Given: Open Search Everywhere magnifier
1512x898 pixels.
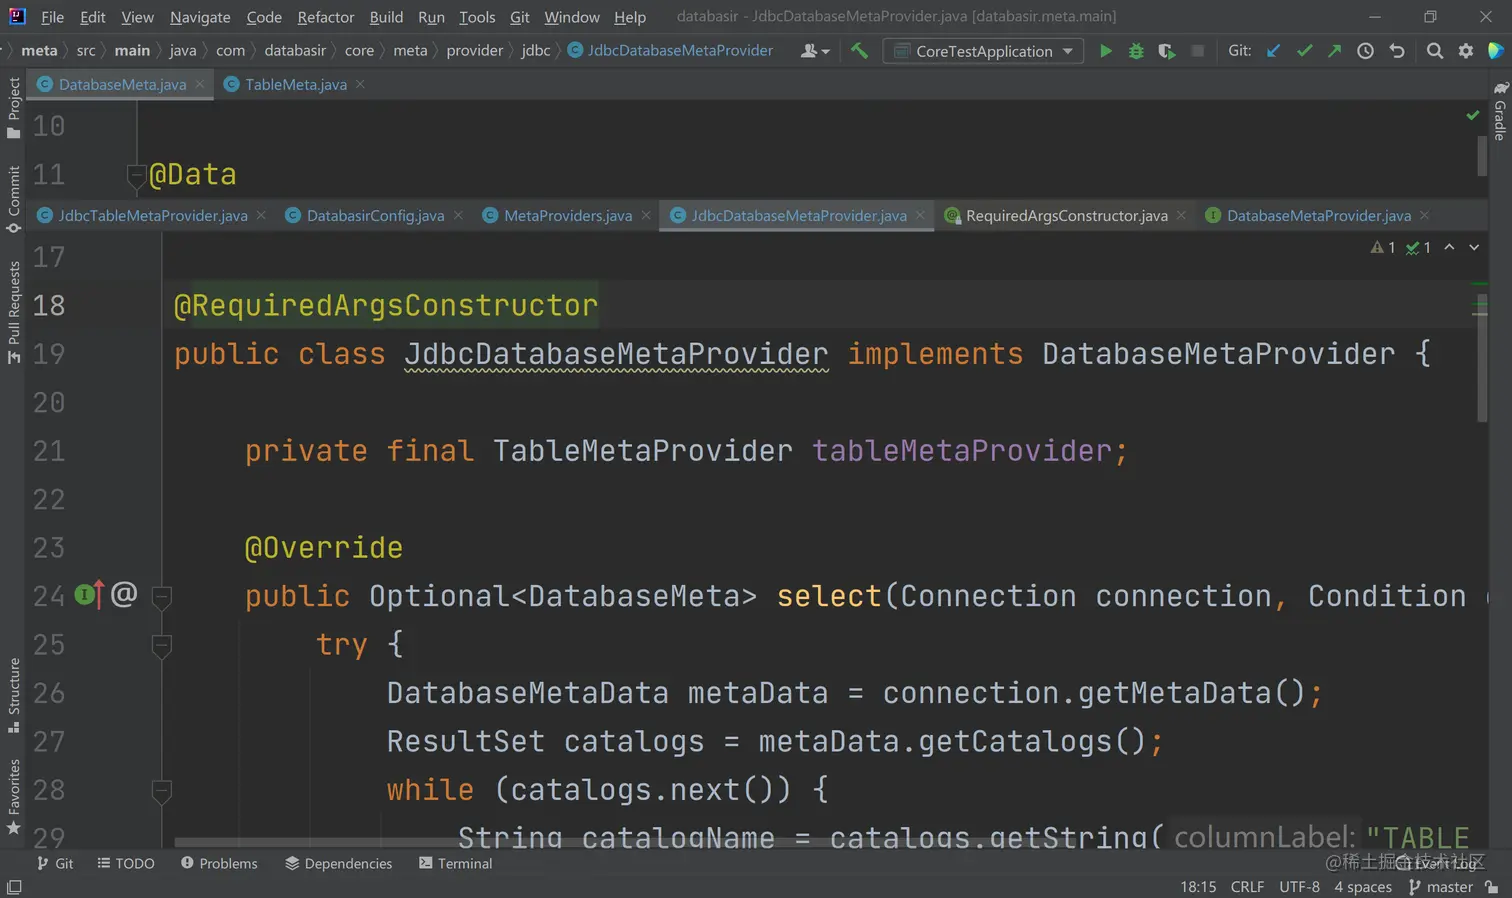Looking at the screenshot, I should pos(1435,51).
